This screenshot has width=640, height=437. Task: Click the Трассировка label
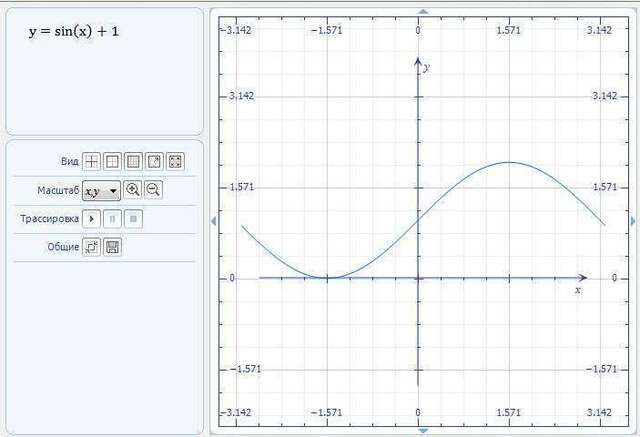pyautogui.click(x=49, y=219)
